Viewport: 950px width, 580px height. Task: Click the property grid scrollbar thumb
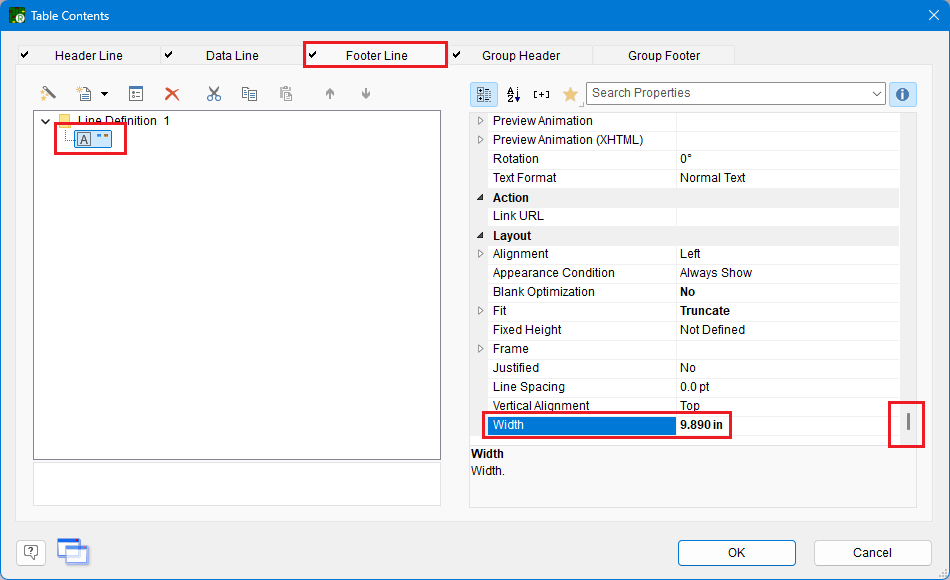(x=908, y=422)
